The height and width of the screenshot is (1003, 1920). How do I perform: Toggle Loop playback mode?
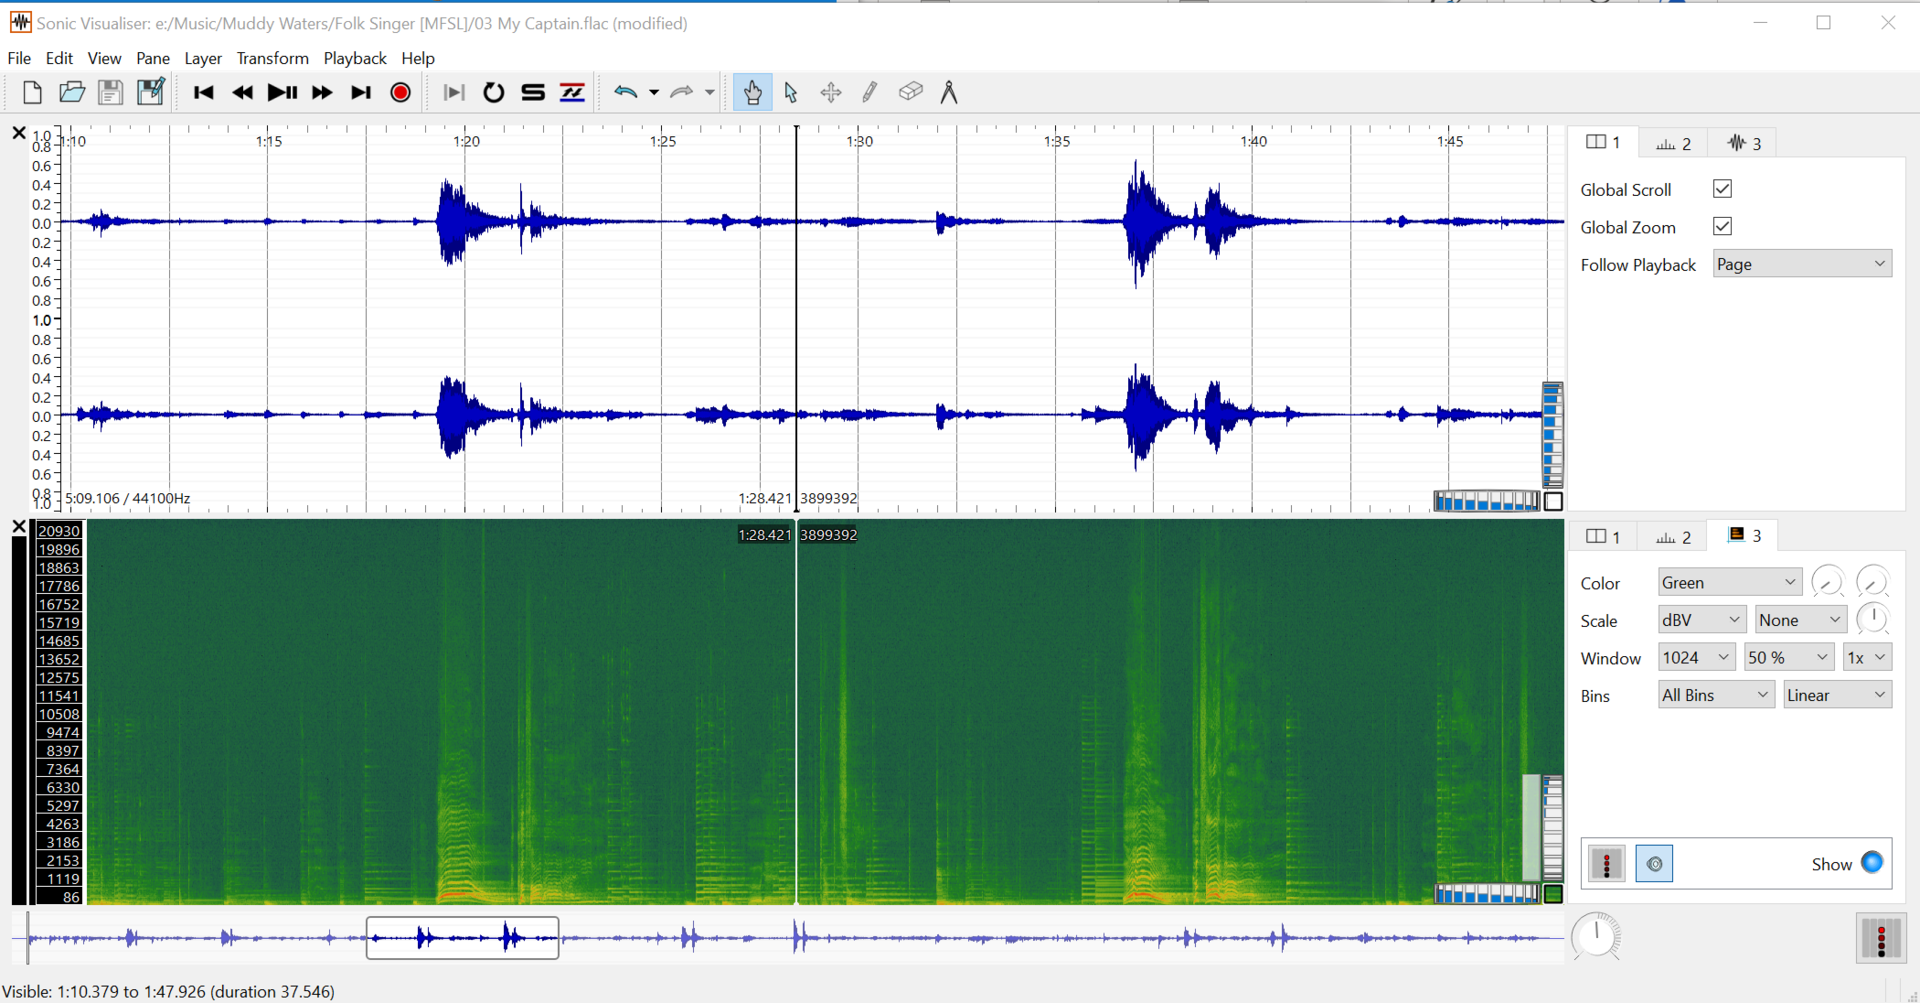(493, 93)
